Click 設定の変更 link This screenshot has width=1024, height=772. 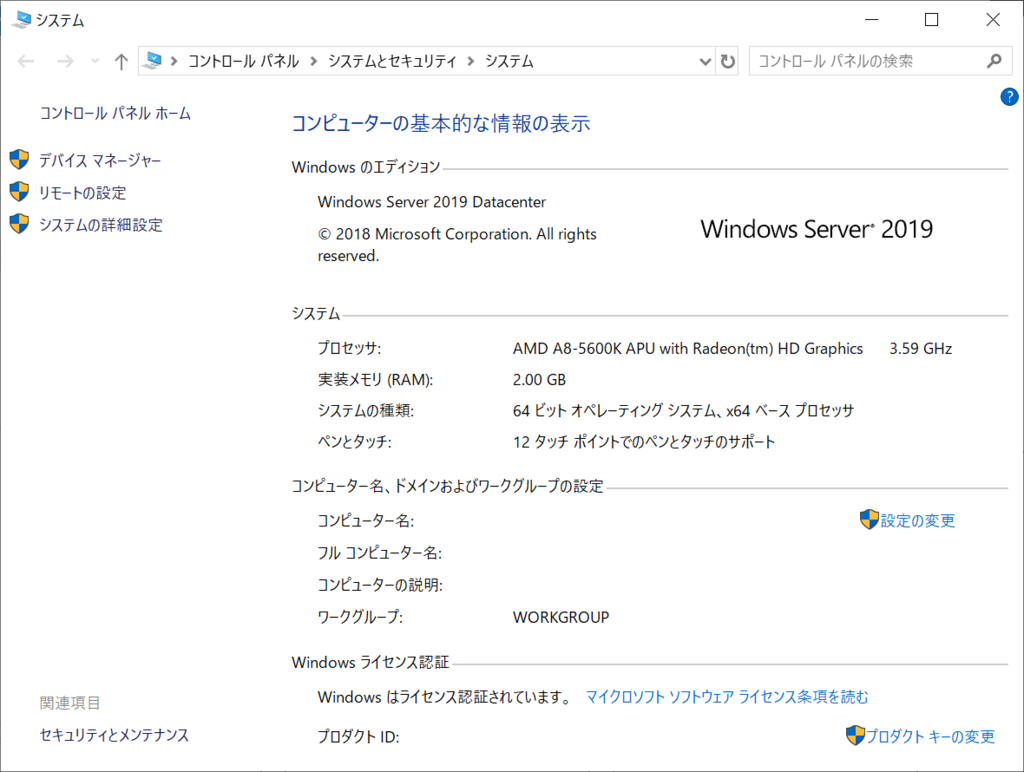[x=918, y=521]
